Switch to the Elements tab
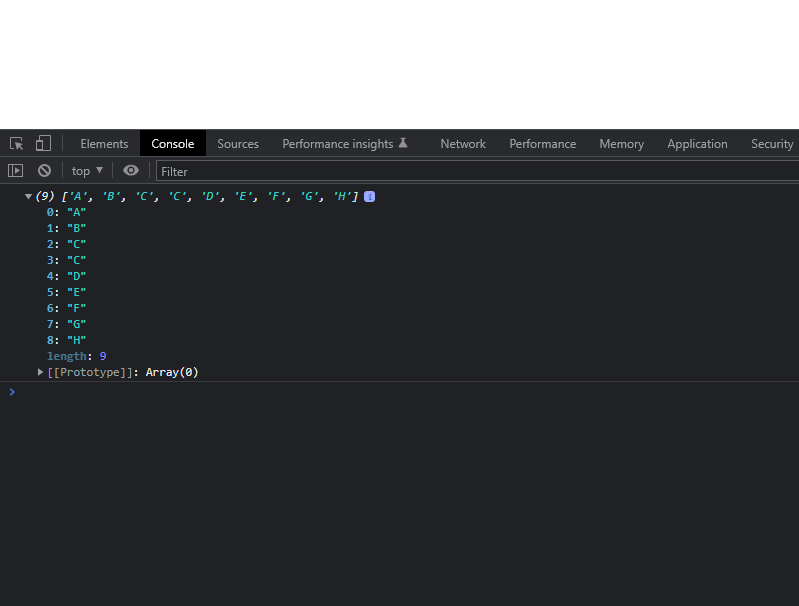This screenshot has width=799, height=606. click(x=104, y=144)
